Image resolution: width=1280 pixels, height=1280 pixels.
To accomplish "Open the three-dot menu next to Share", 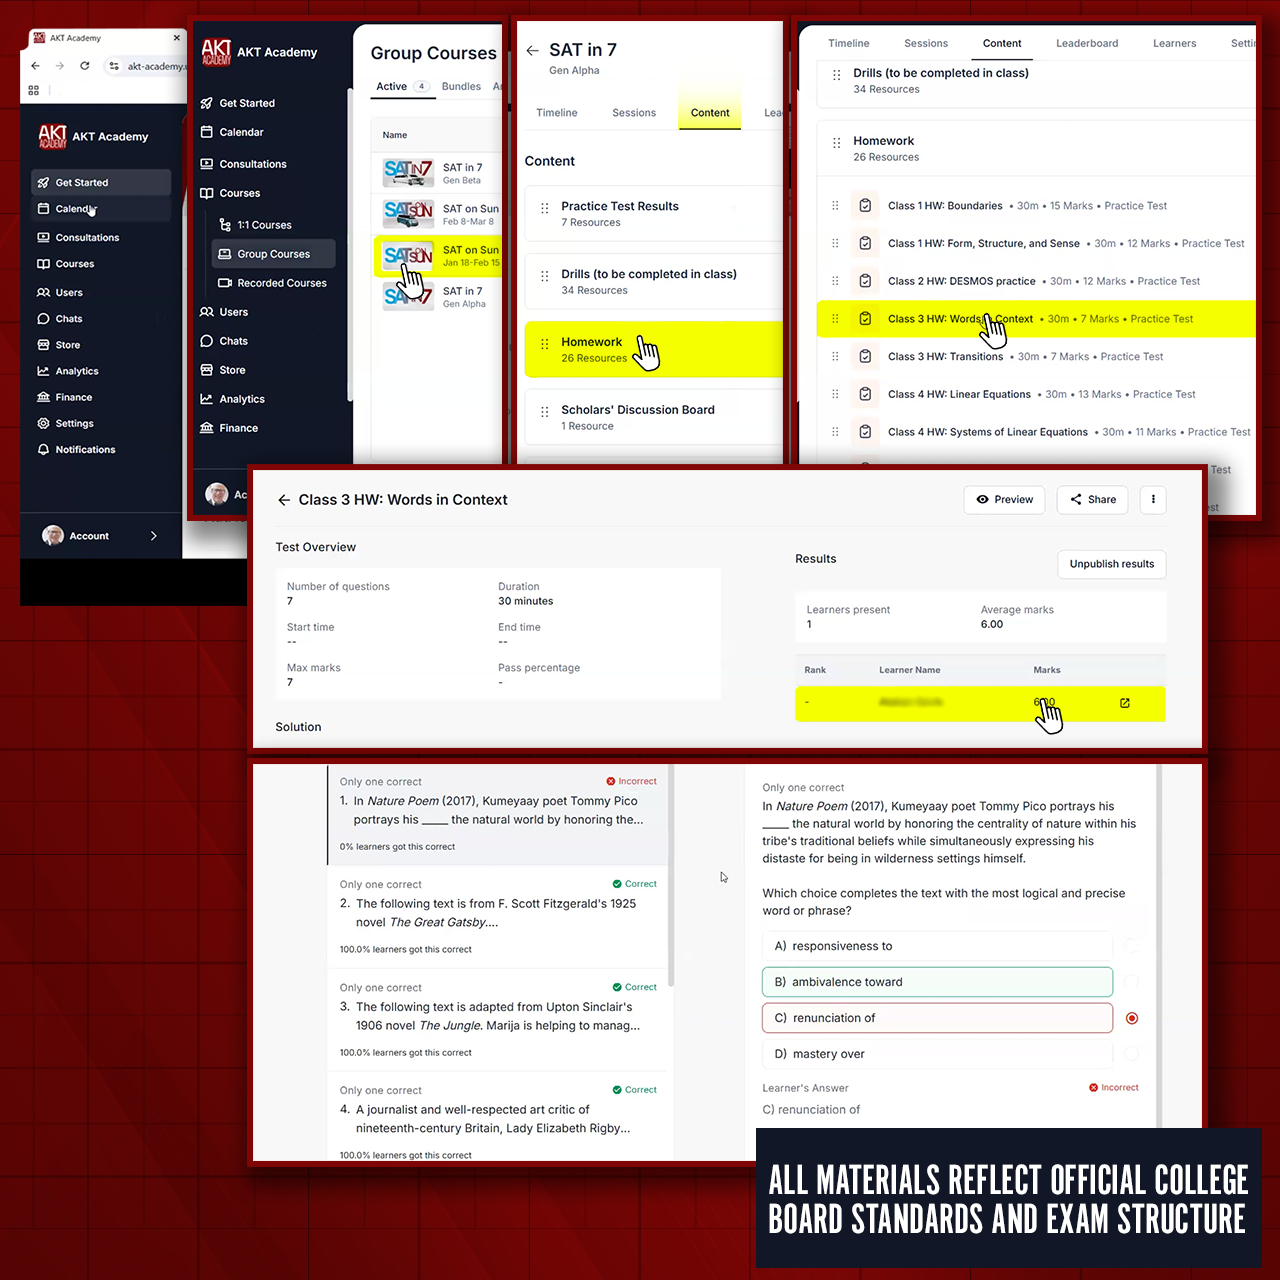I will [x=1153, y=500].
